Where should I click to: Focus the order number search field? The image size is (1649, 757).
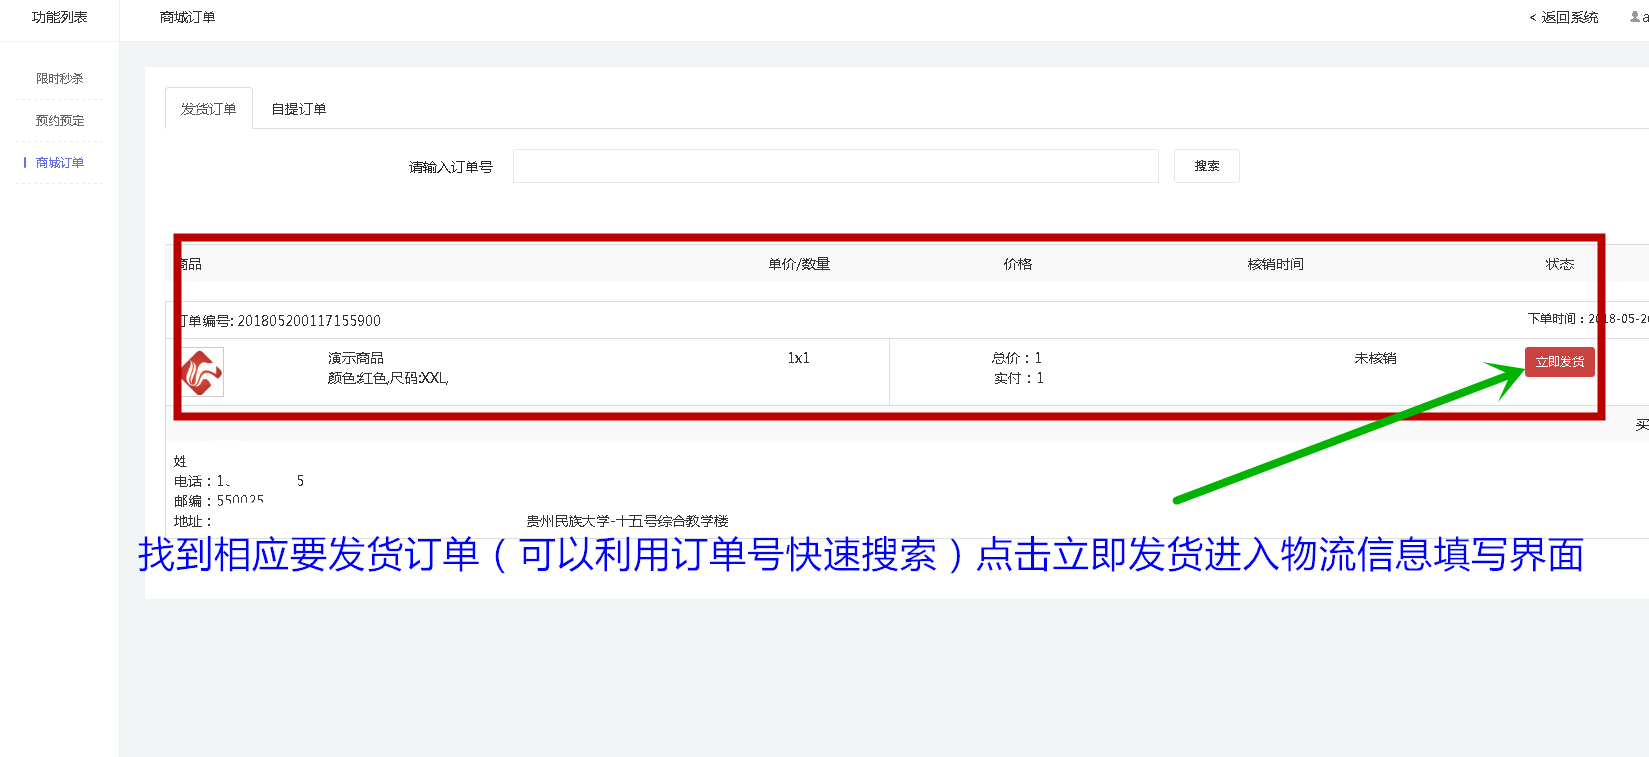tap(836, 166)
